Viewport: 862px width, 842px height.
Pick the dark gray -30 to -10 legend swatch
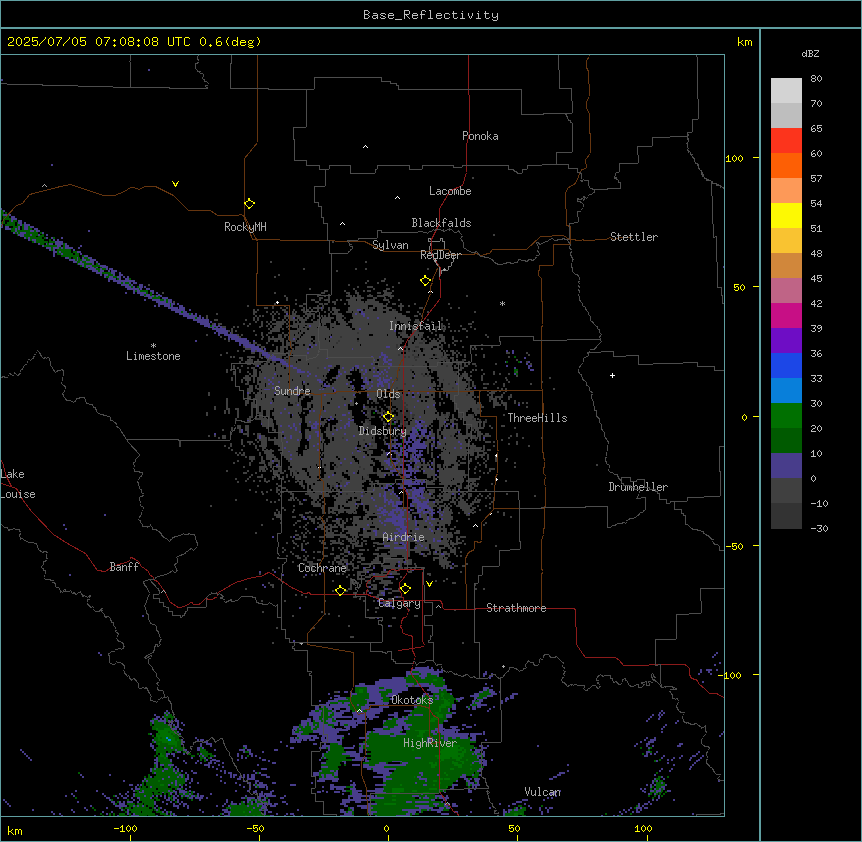point(786,516)
